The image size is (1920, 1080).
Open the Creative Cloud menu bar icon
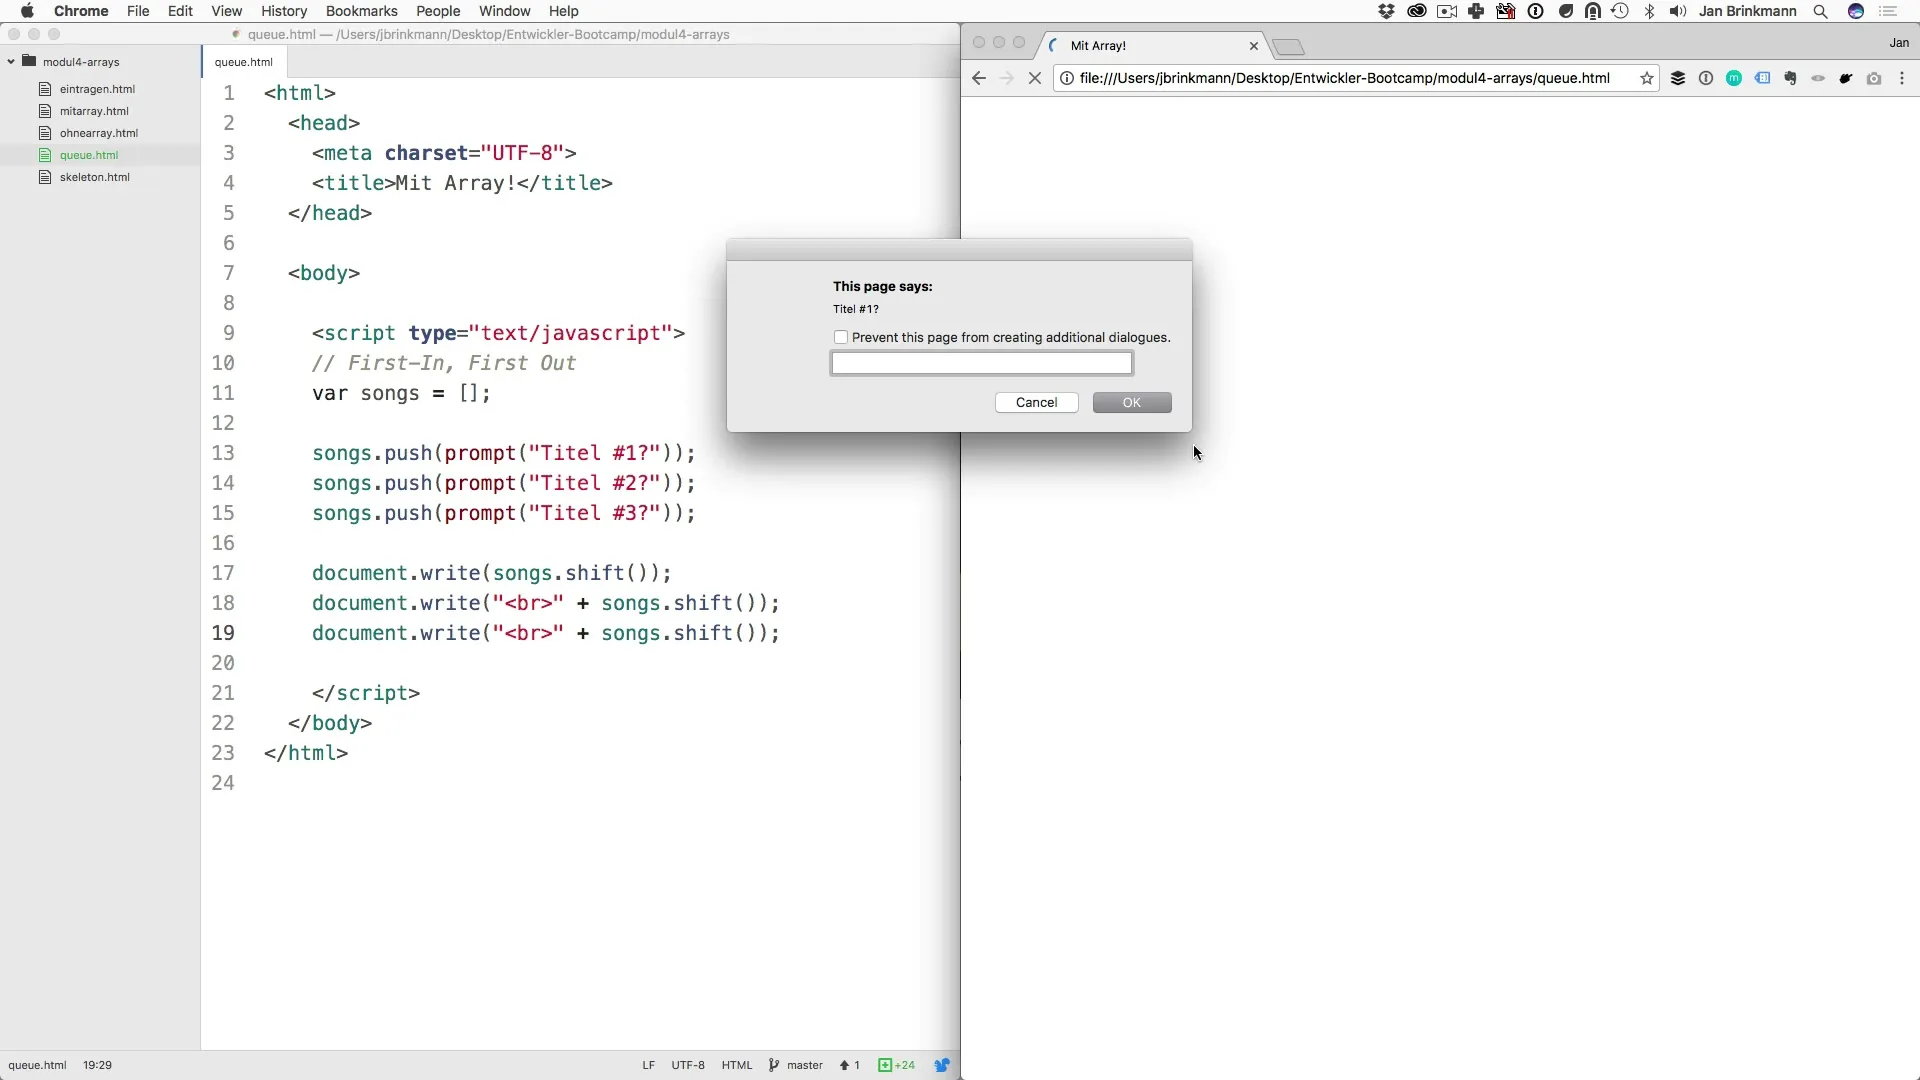(x=1416, y=11)
